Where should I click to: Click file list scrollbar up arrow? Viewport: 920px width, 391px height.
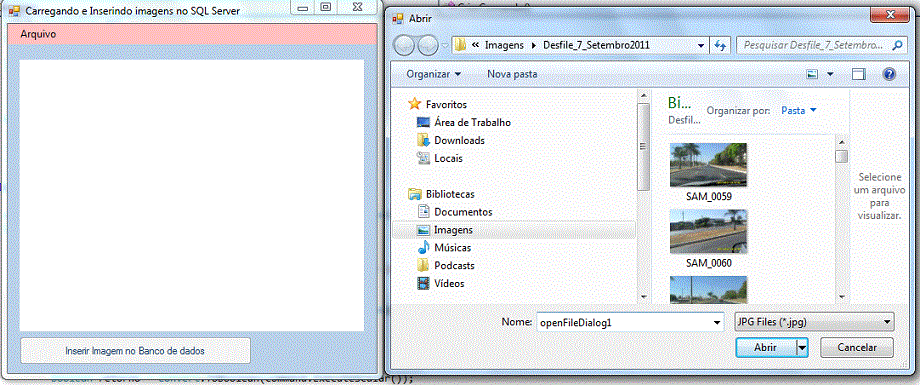[x=842, y=142]
